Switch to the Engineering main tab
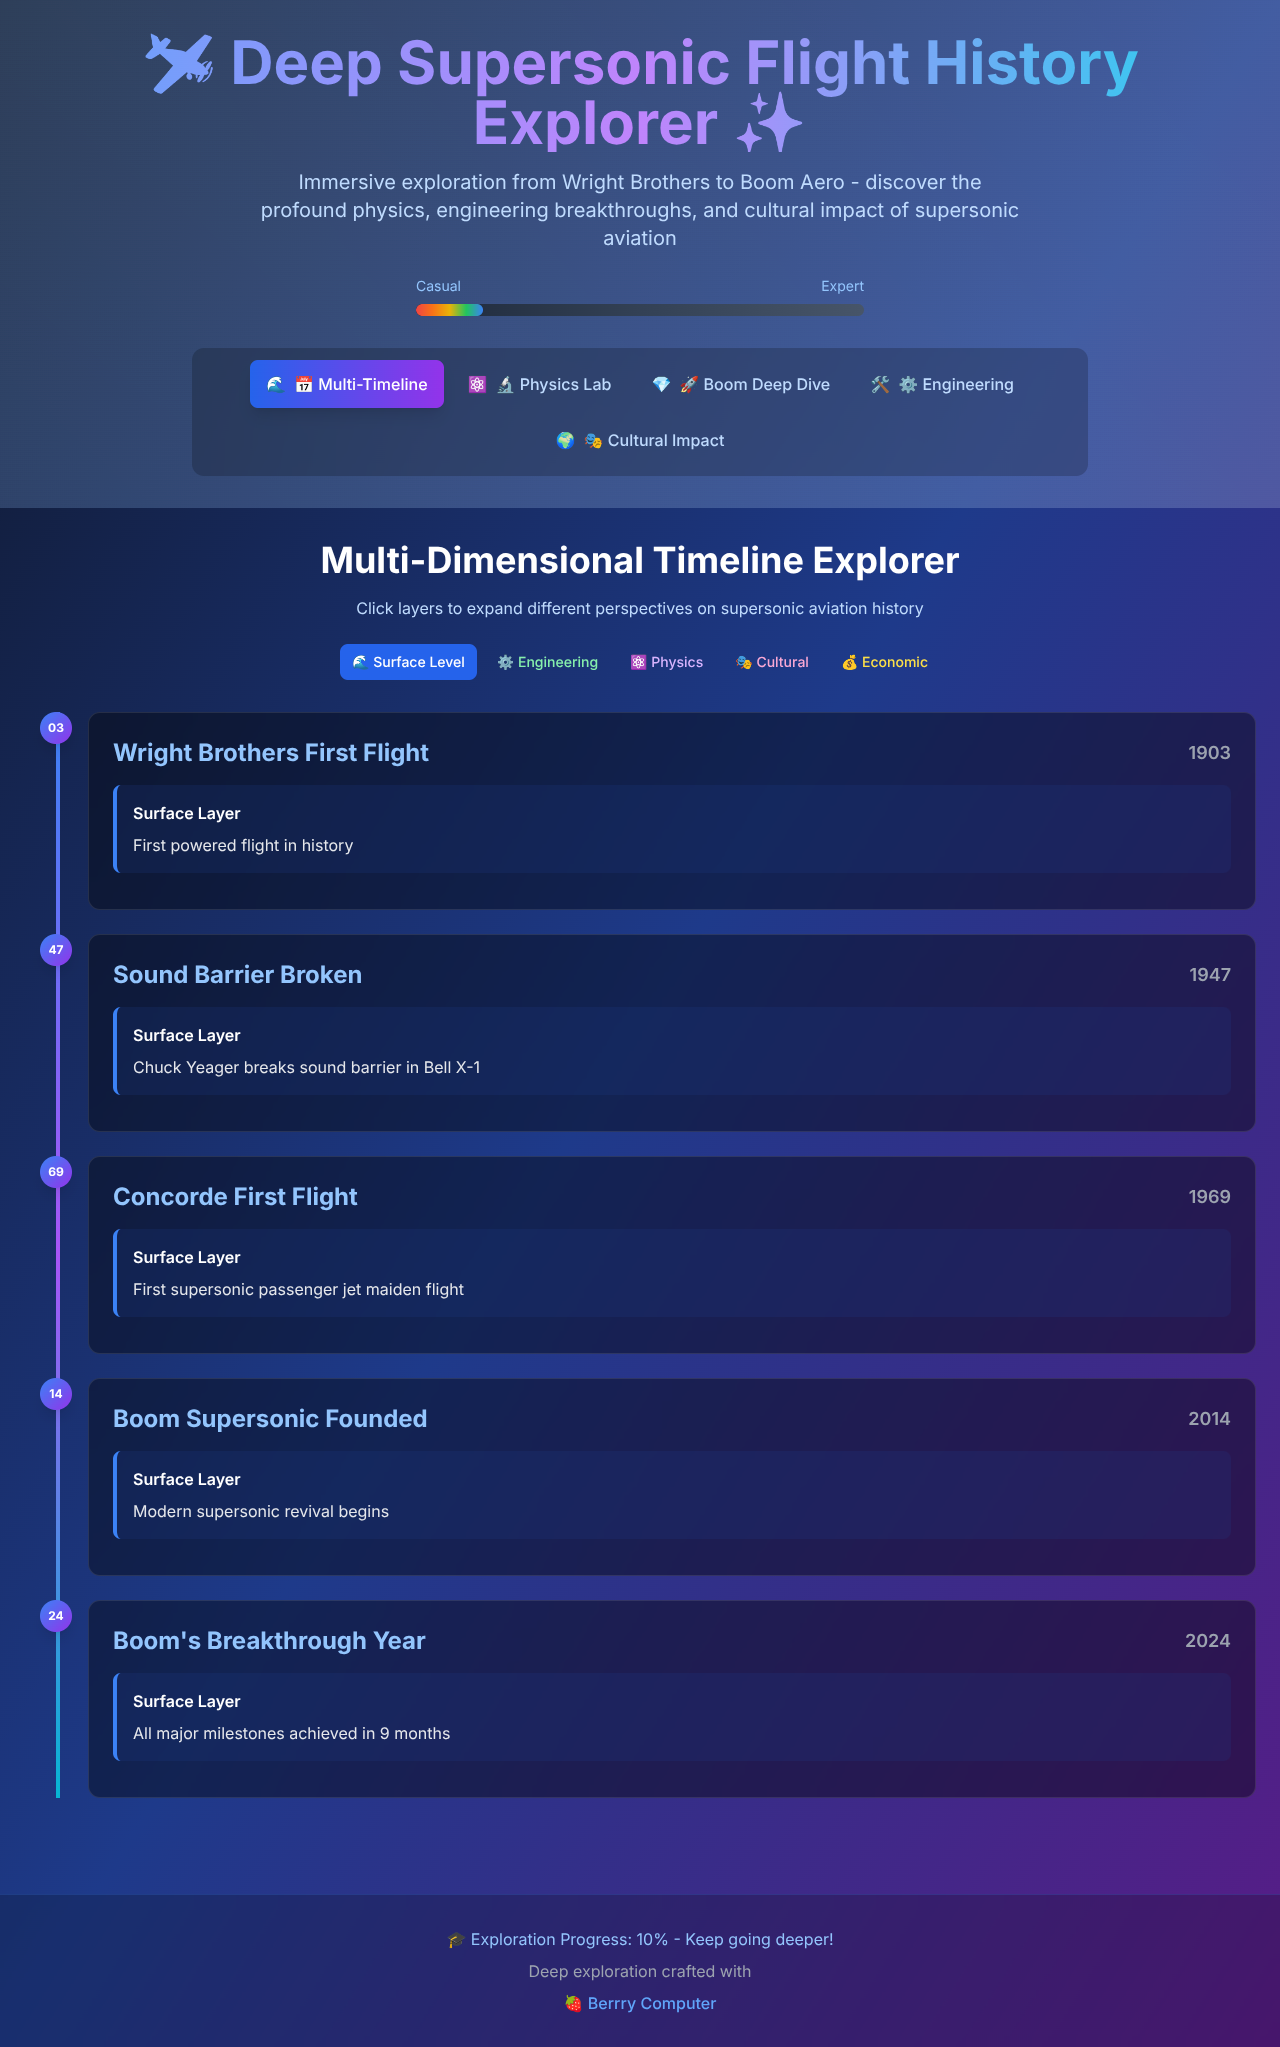The width and height of the screenshot is (1280, 2047). coord(942,384)
